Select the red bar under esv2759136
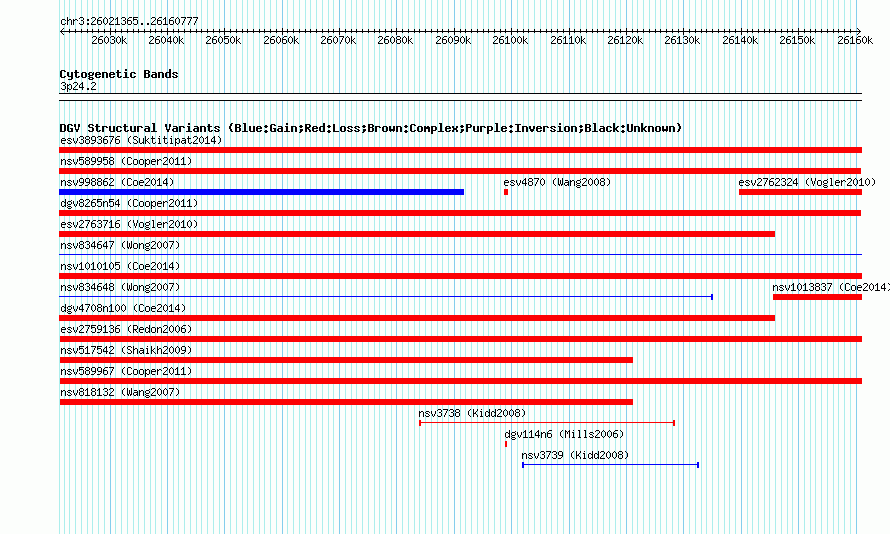Screen dimensions: 890x534 pos(460,339)
